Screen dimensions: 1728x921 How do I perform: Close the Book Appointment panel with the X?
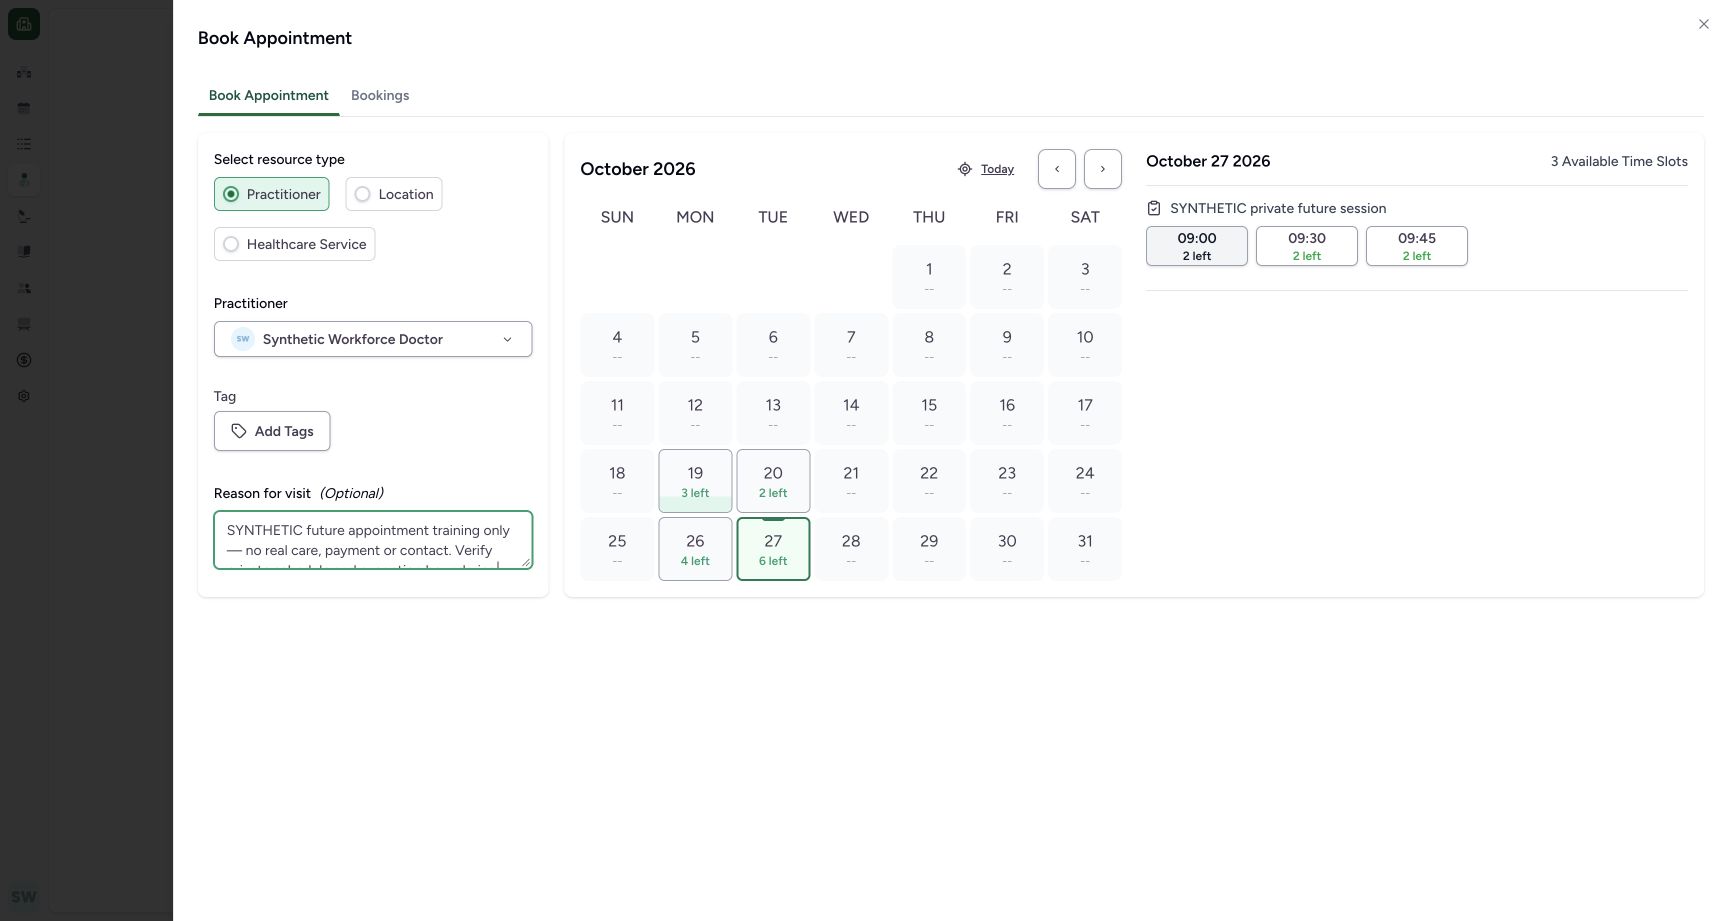tap(1703, 24)
